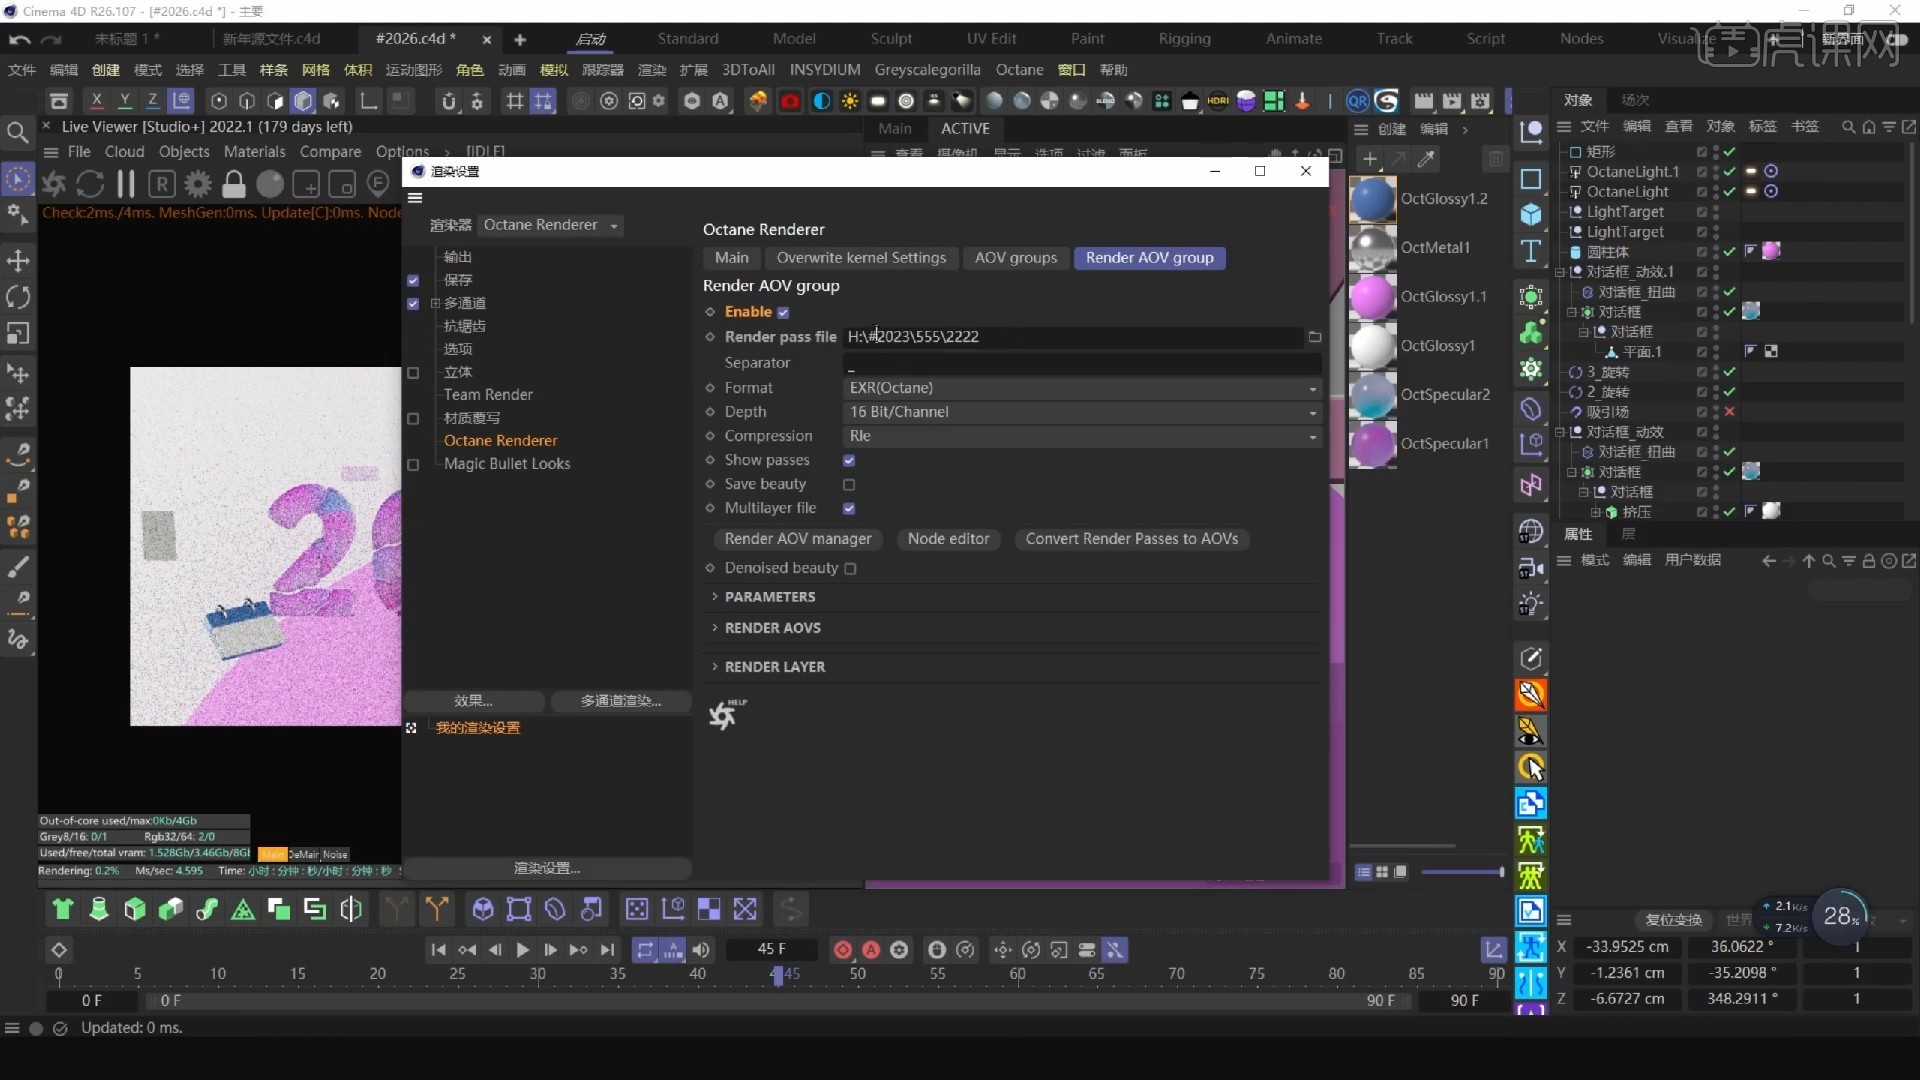The width and height of the screenshot is (1920, 1080).
Task: Open the 渲染器 Octane Renderer dropdown
Action: point(551,225)
